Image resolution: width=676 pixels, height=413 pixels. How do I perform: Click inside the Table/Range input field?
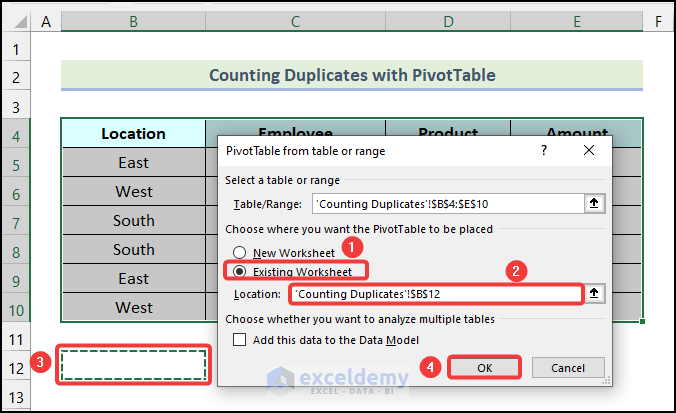pos(448,204)
